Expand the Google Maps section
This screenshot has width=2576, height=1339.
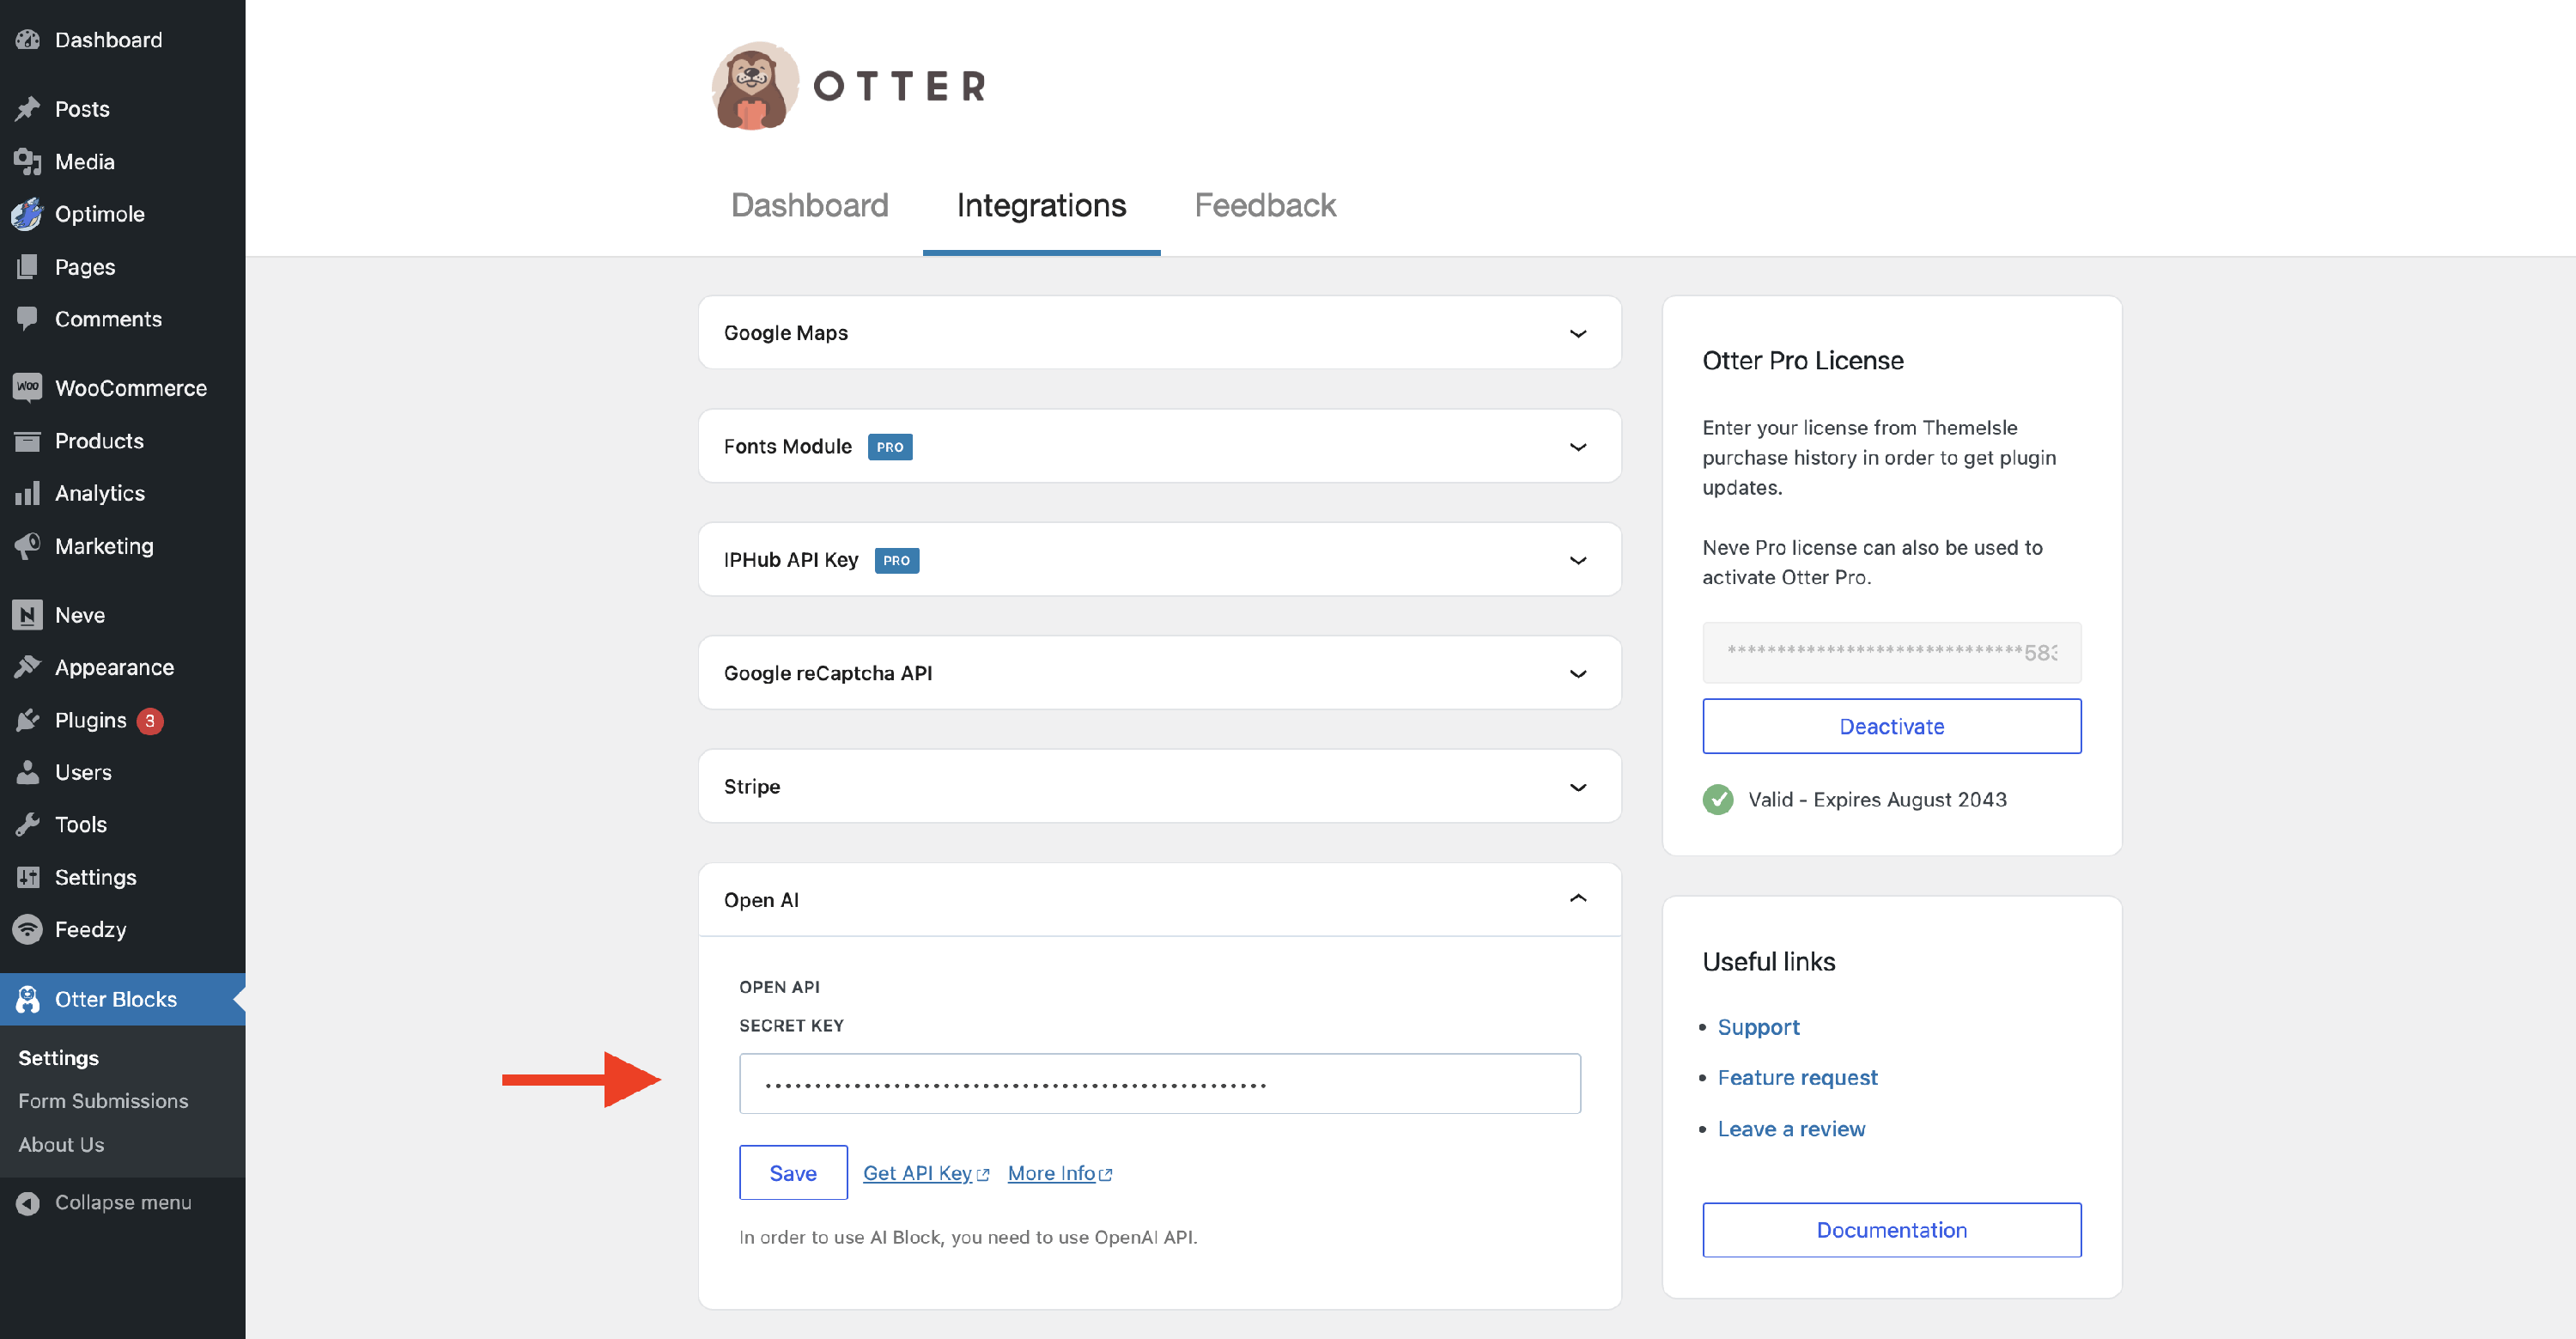click(x=1577, y=333)
